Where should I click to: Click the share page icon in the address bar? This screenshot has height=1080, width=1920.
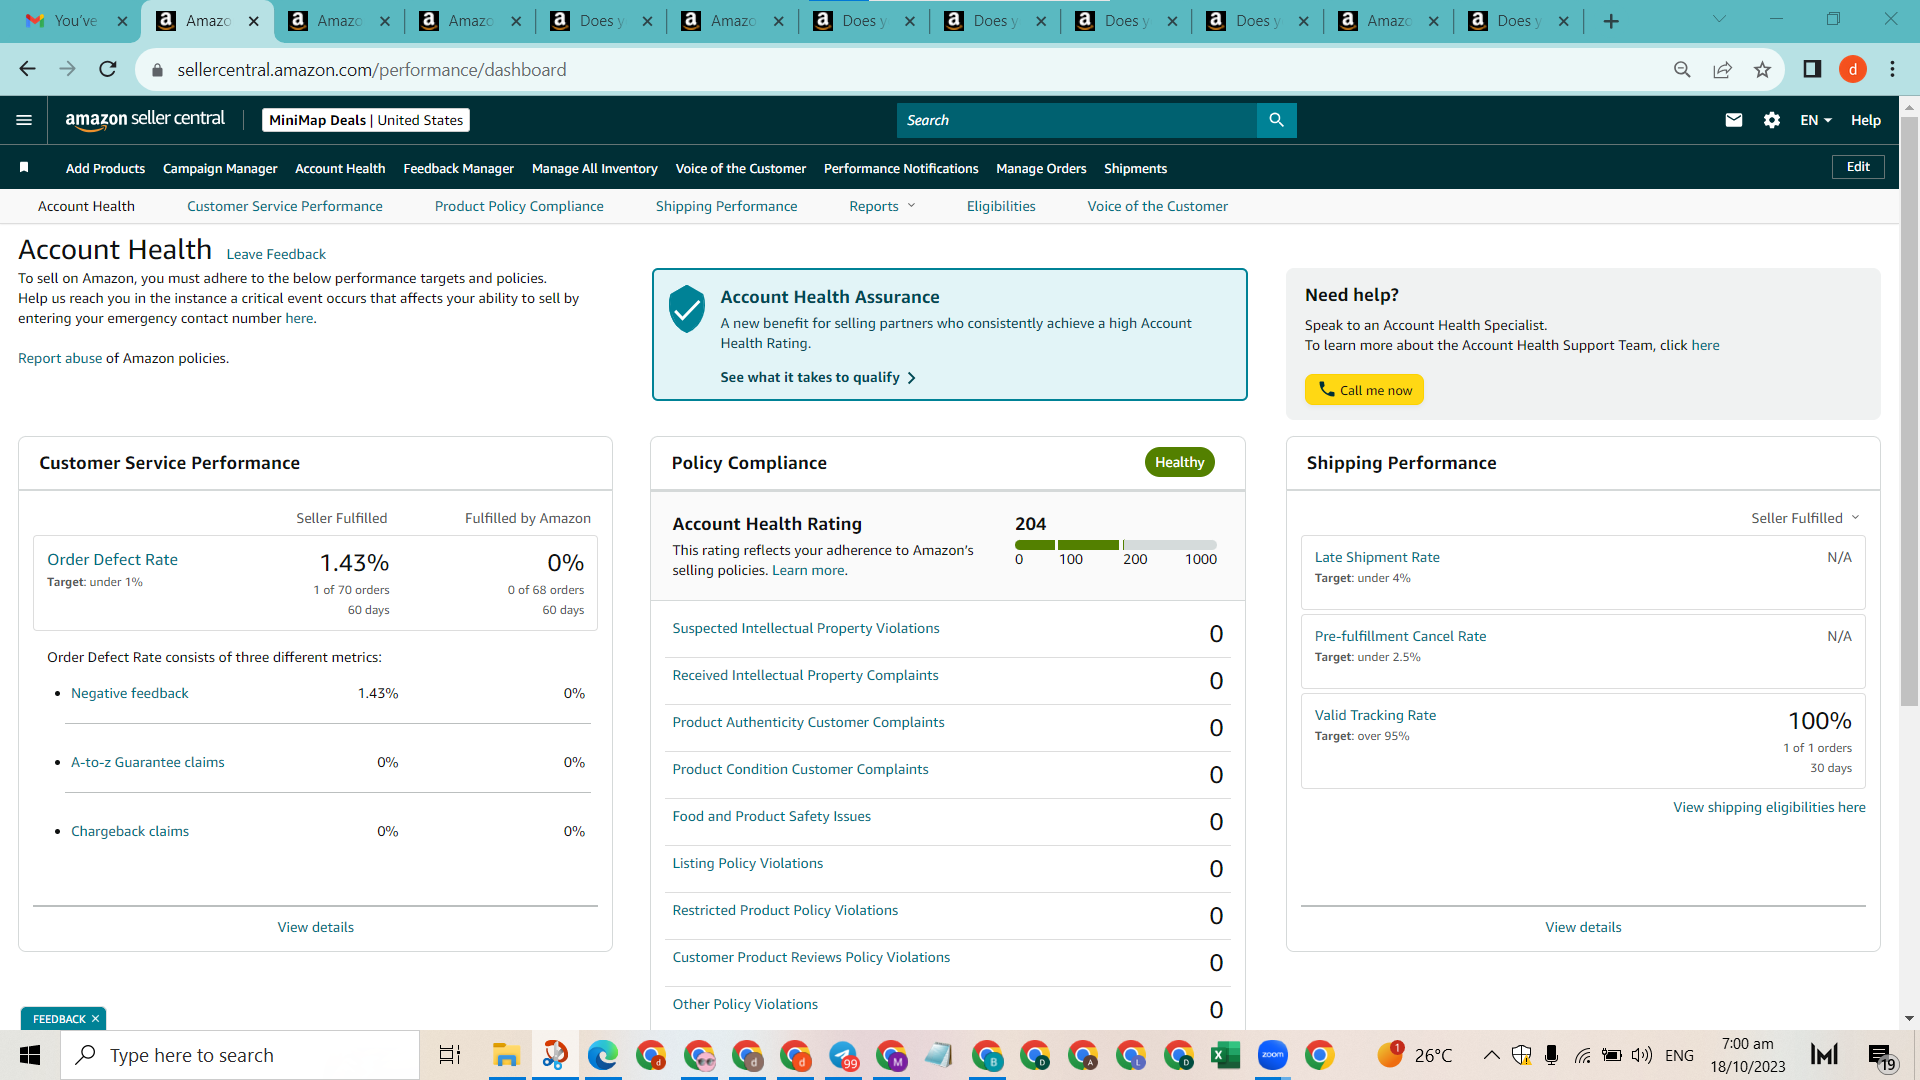[x=1722, y=69]
